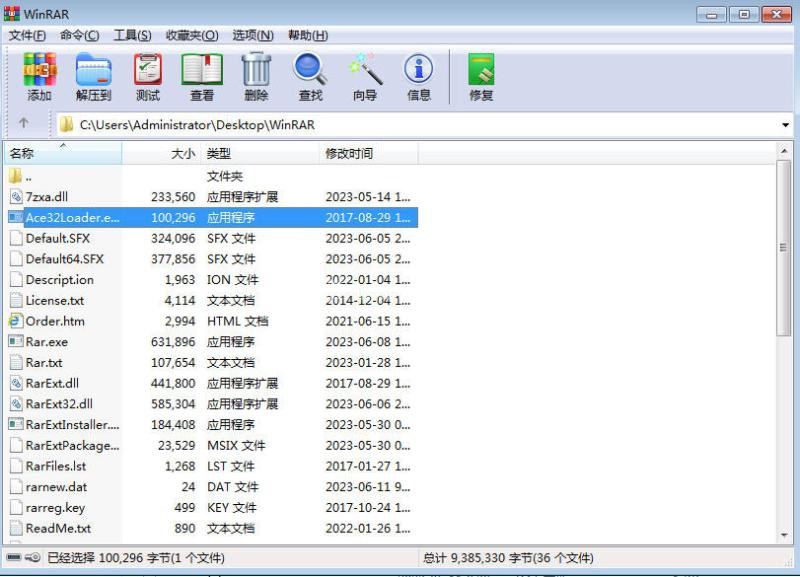Open the Tools (工具) menu
The height and width of the screenshot is (577, 800).
pyautogui.click(x=133, y=35)
